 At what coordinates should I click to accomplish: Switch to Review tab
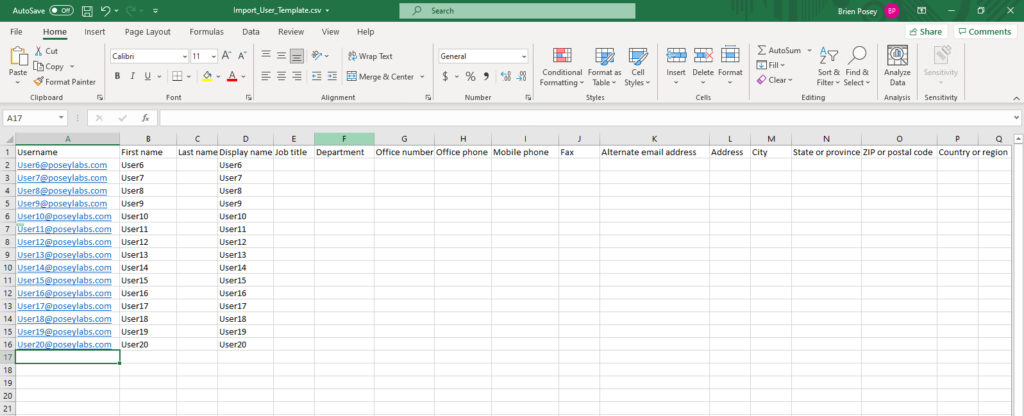click(x=291, y=31)
